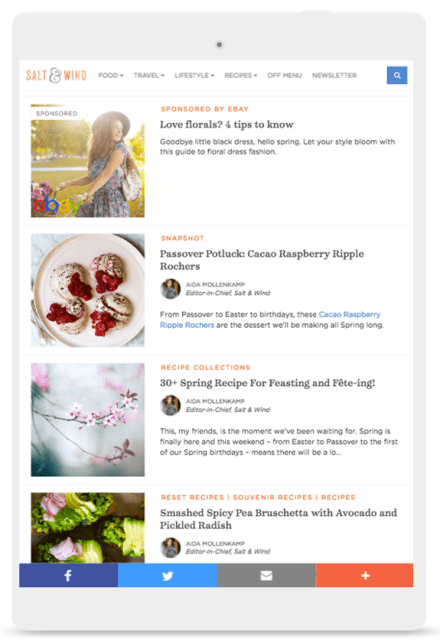Open the Recipe Collections category link
Viewport: 440px width, 642px height.
click(x=205, y=368)
